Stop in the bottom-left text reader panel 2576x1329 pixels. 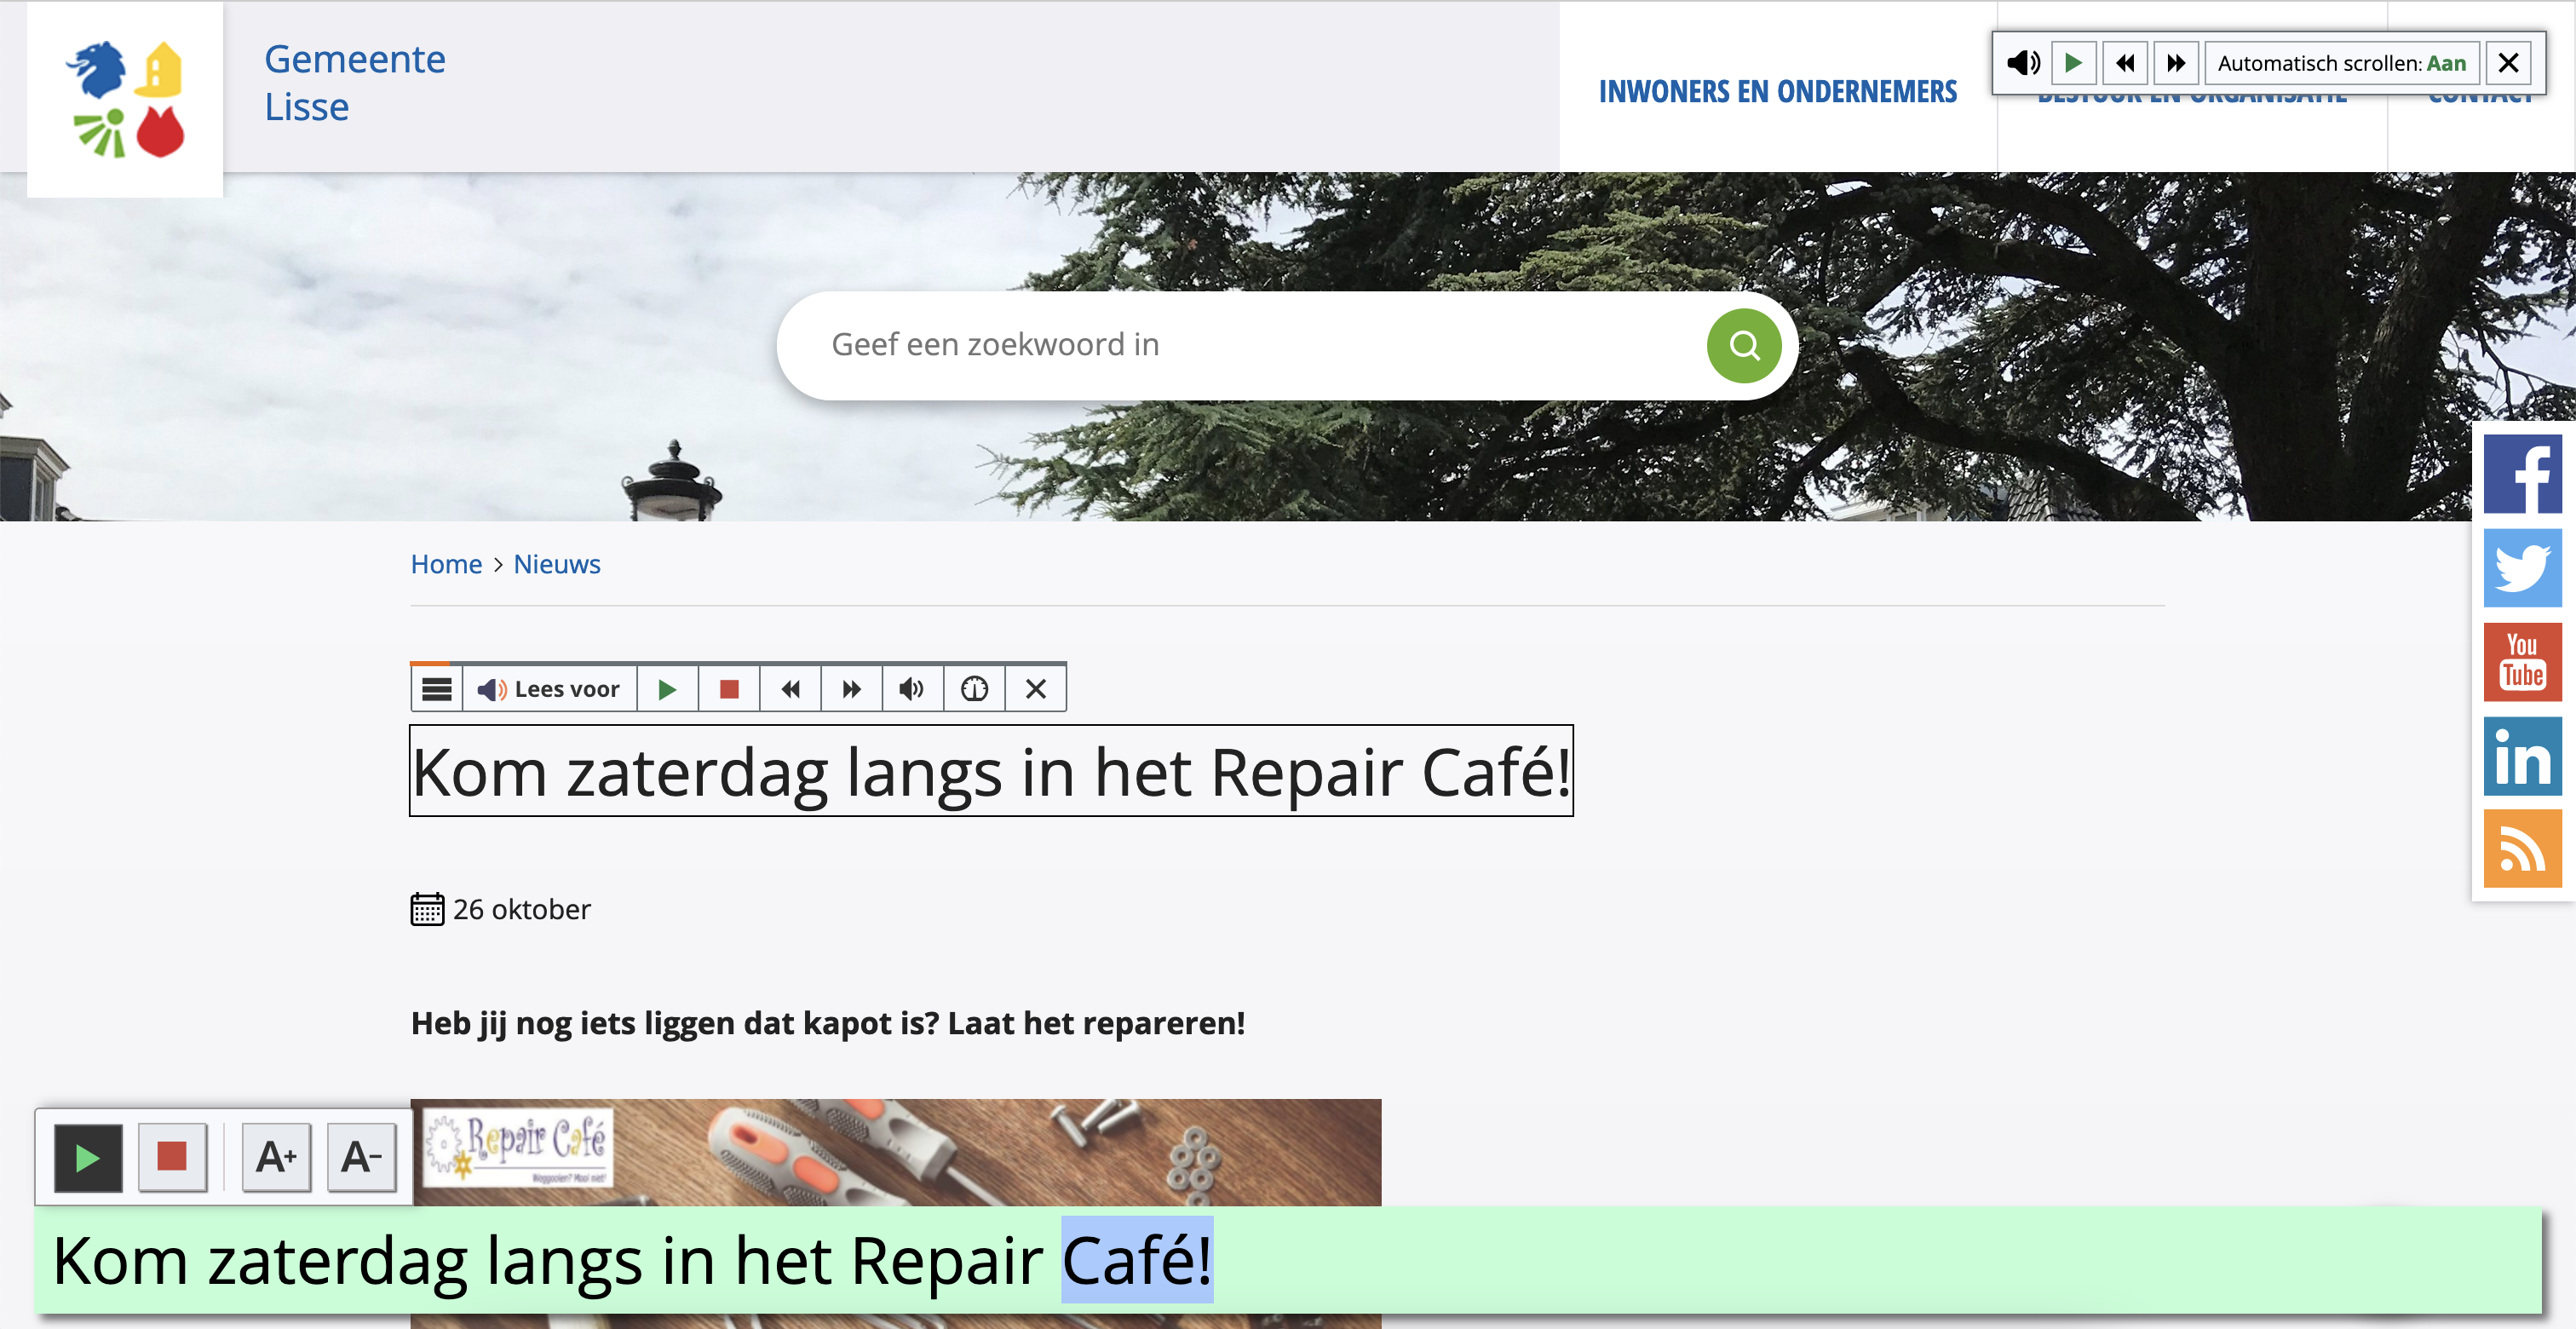point(172,1158)
